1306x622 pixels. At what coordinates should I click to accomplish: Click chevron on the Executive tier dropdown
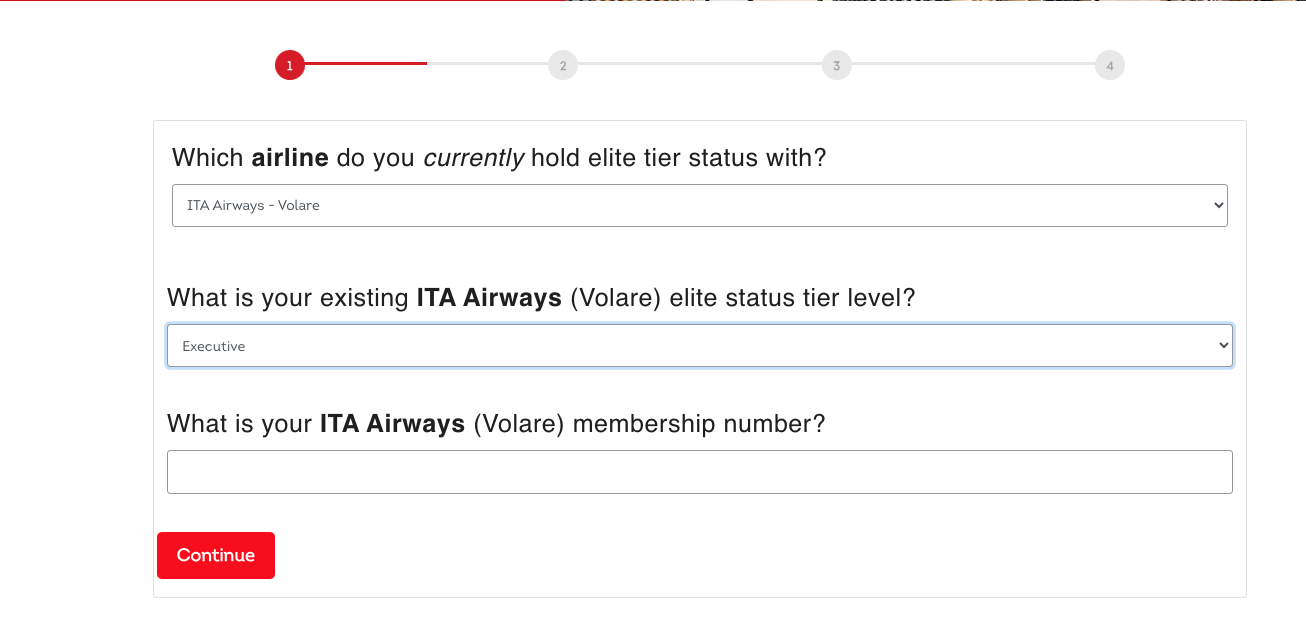click(x=1223, y=346)
